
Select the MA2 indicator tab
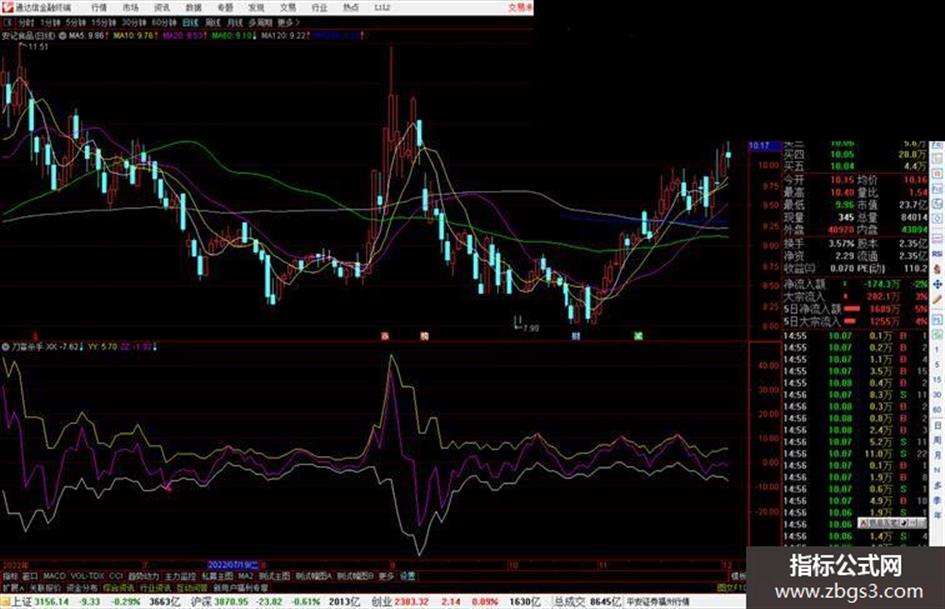coord(246,576)
